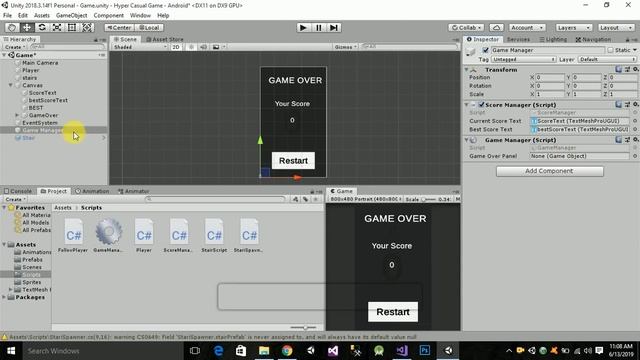Image resolution: width=640 pixels, height=360 pixels.
Task: Open Window menu
Action: coord(140,16)
